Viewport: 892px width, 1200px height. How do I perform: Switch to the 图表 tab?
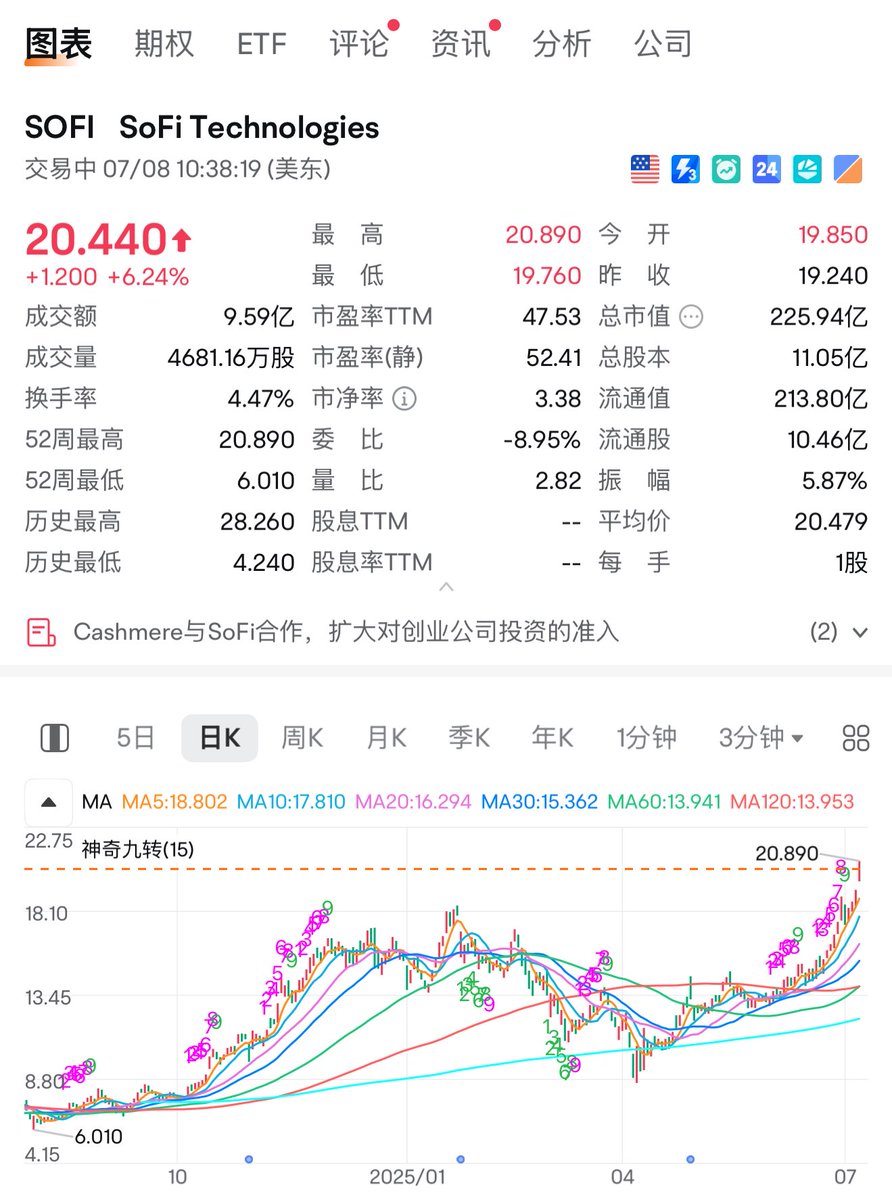[x=58, y=44]
